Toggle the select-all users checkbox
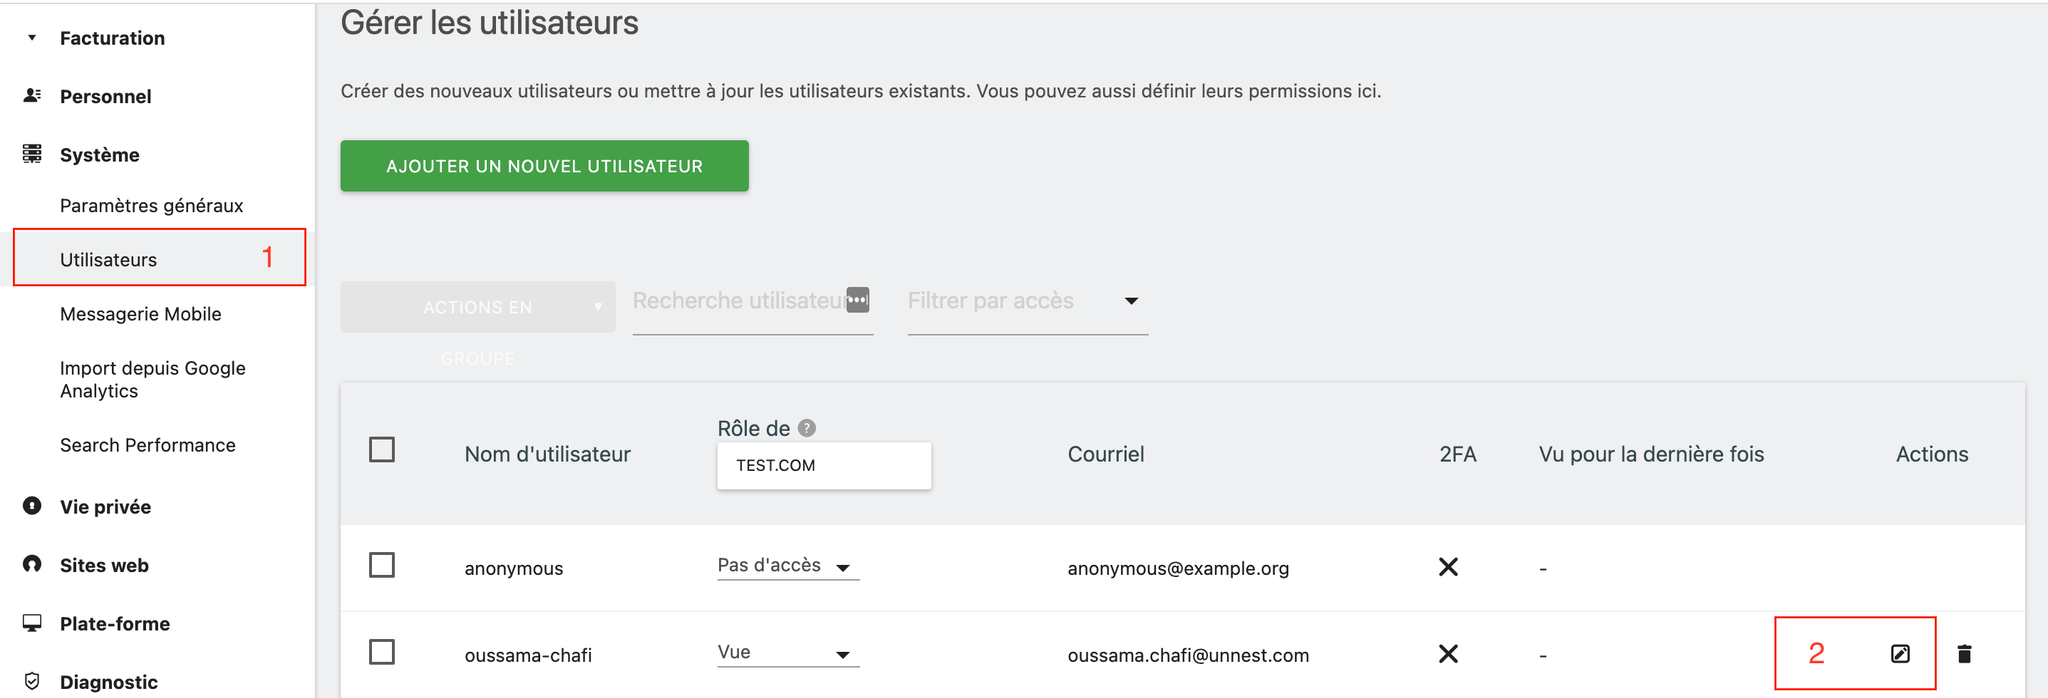The image size is (2048, 698). coord(382,450)
